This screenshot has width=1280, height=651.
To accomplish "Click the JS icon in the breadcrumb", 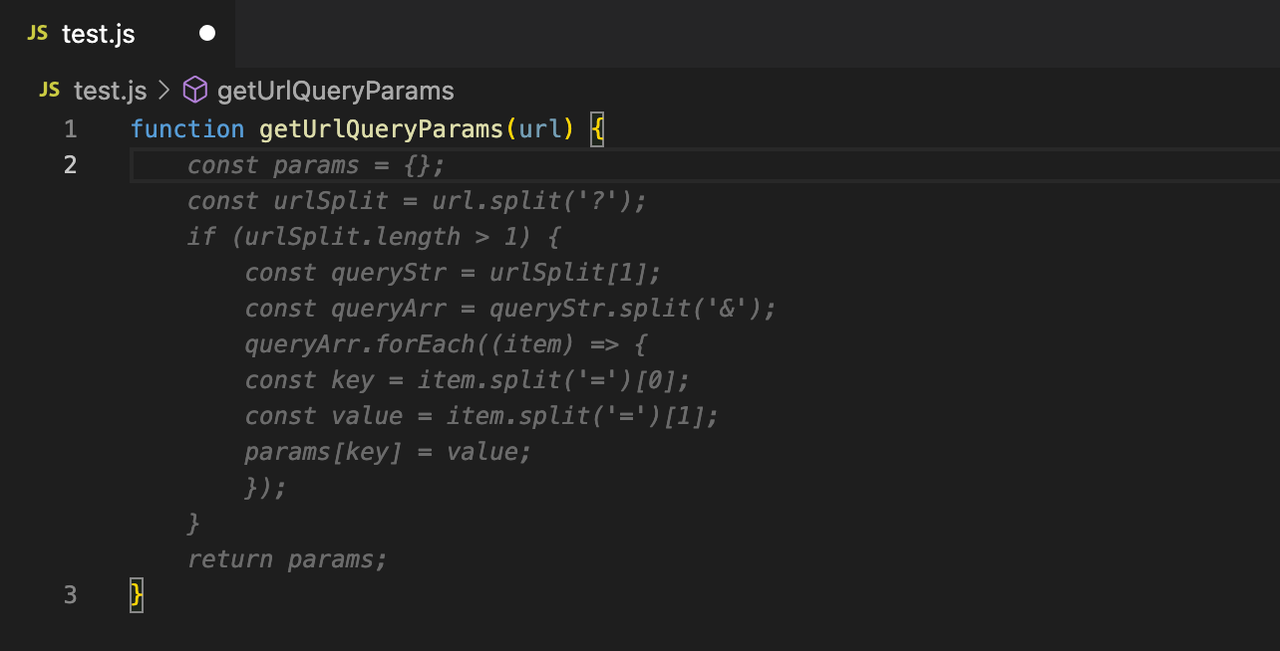I will point(49,90).
